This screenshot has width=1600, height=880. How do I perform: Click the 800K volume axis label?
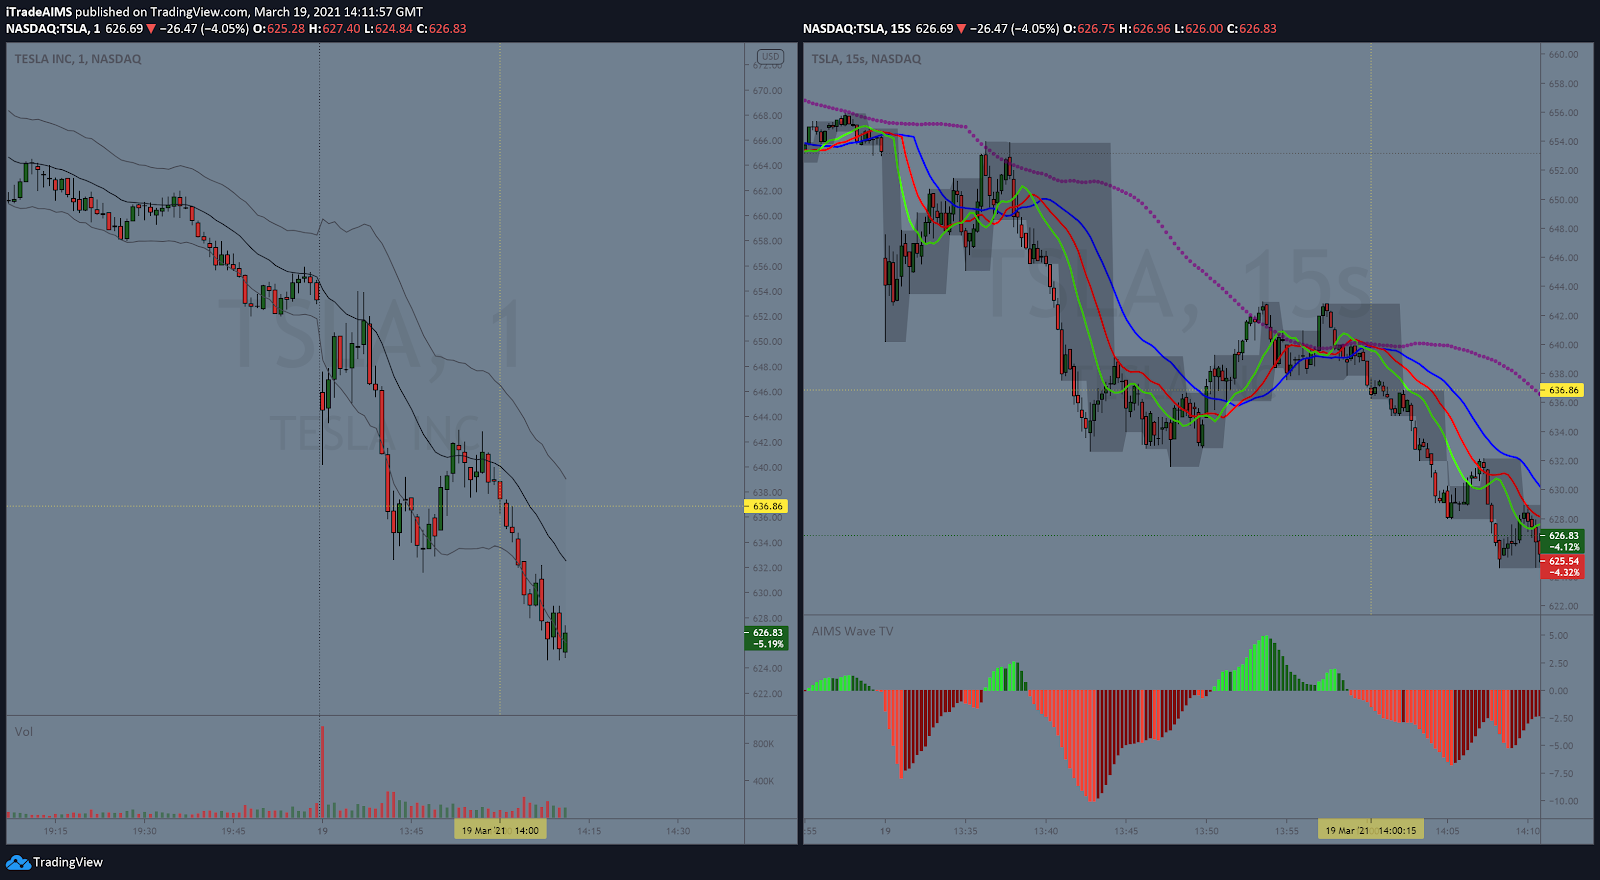pos(764,744)
